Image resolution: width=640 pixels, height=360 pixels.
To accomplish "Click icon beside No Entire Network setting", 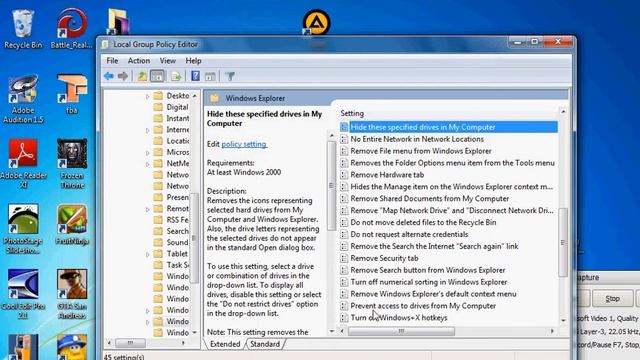I will pos(344,139).
